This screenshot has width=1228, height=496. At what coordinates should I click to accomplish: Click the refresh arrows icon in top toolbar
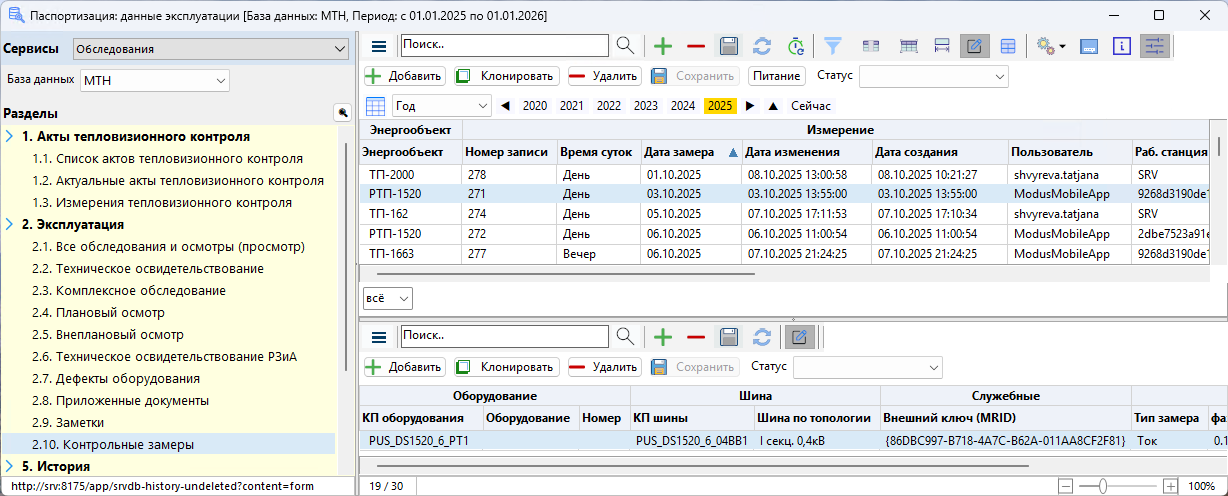[762, 46]
